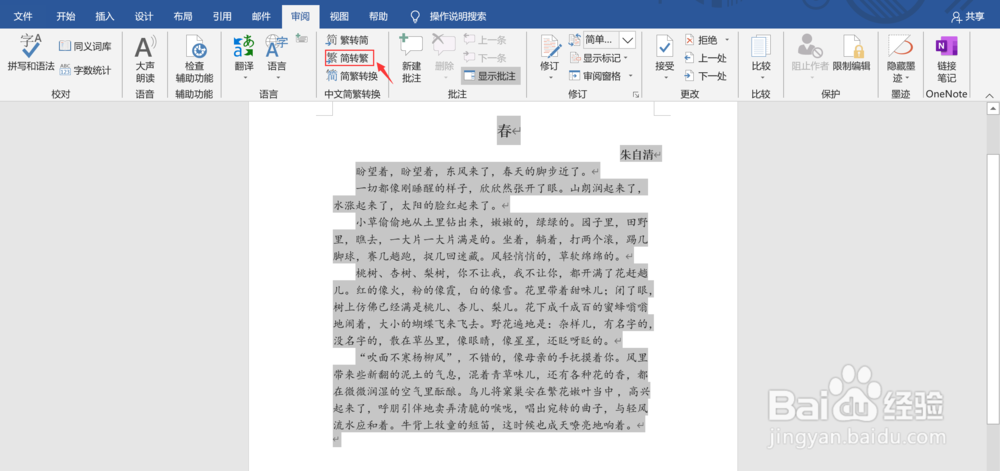
Task: Open the 翻译 translate tool
Action: [244, 59]
